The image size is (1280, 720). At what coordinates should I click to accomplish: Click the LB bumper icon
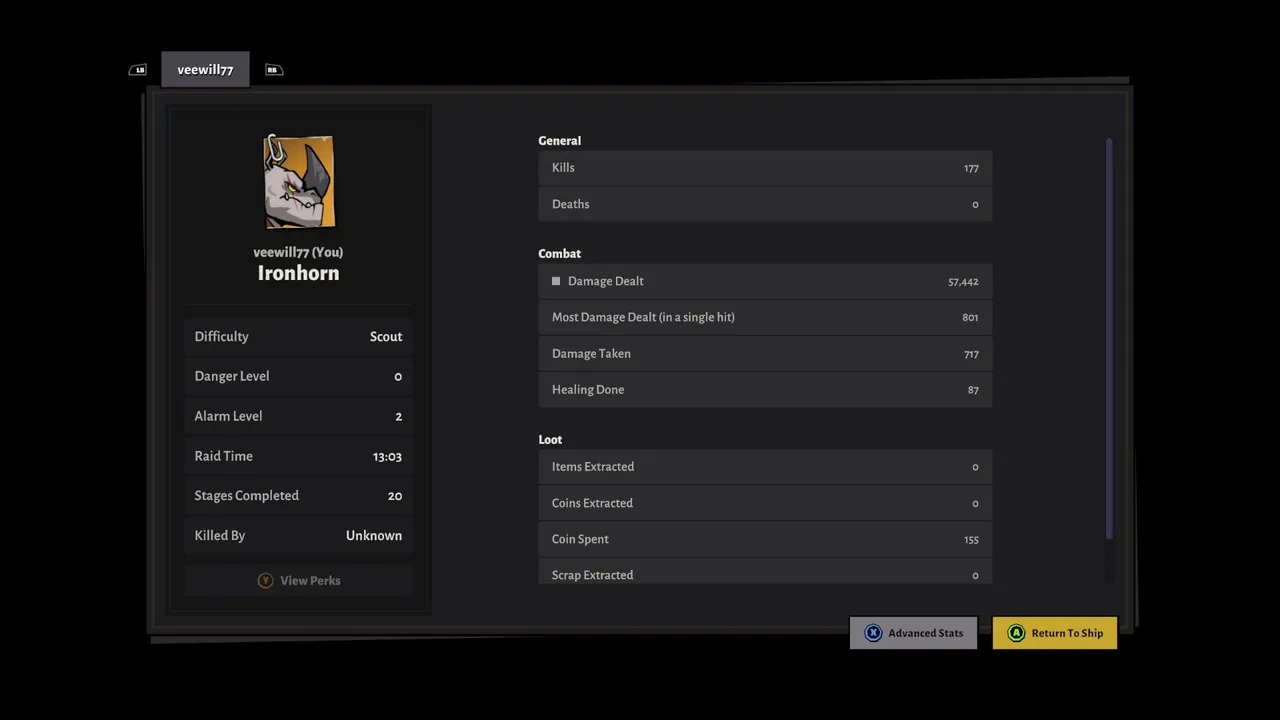coord(138,70)
